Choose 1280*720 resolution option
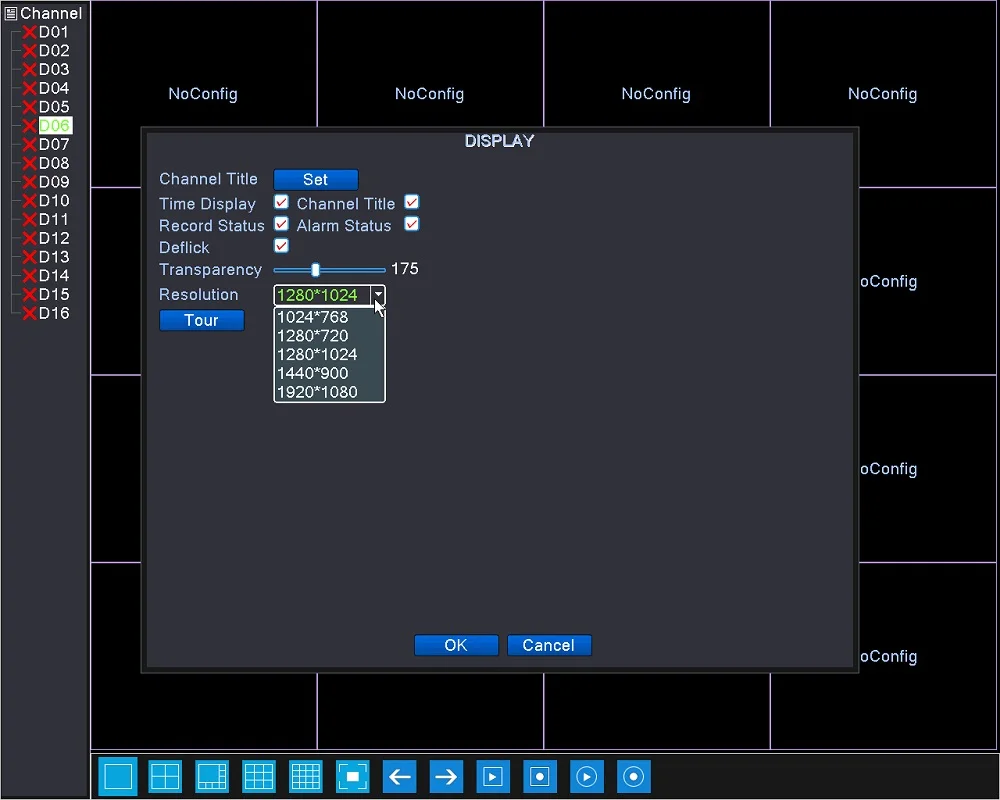 point(329,336)
